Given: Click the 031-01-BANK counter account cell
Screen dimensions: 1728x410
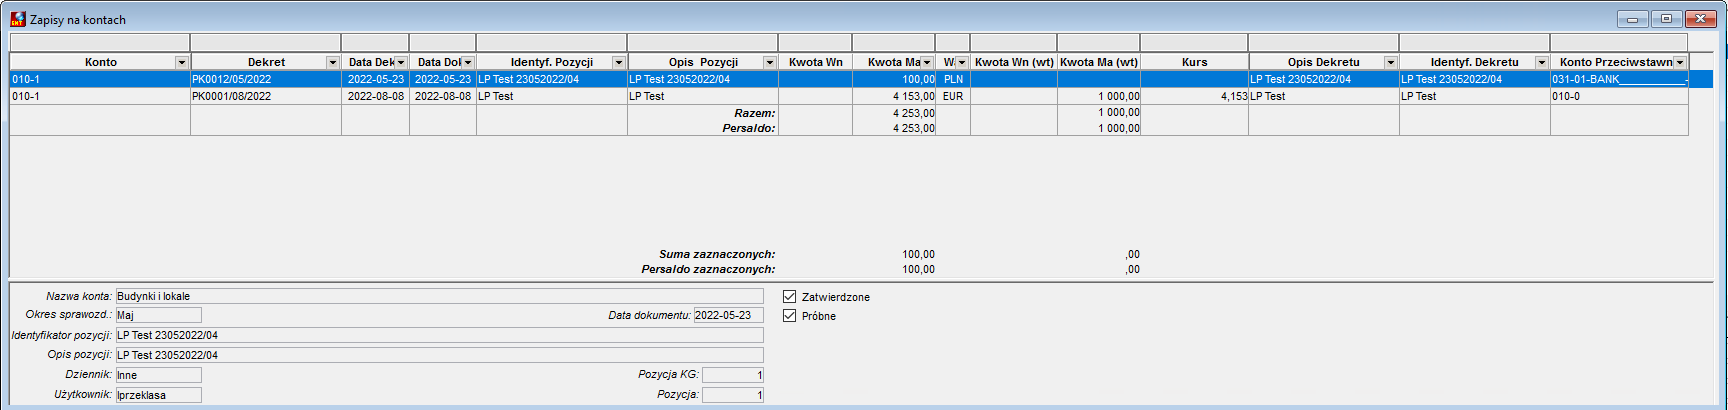Looking at the screenshot, I should point(1619,79).
